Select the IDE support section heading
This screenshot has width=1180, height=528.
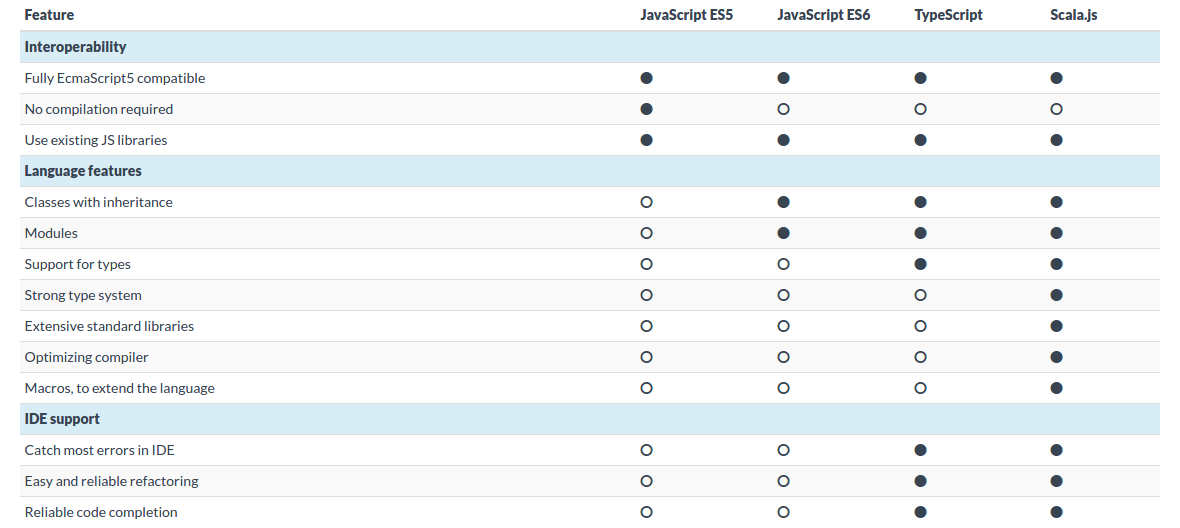[x=62, y=419]
